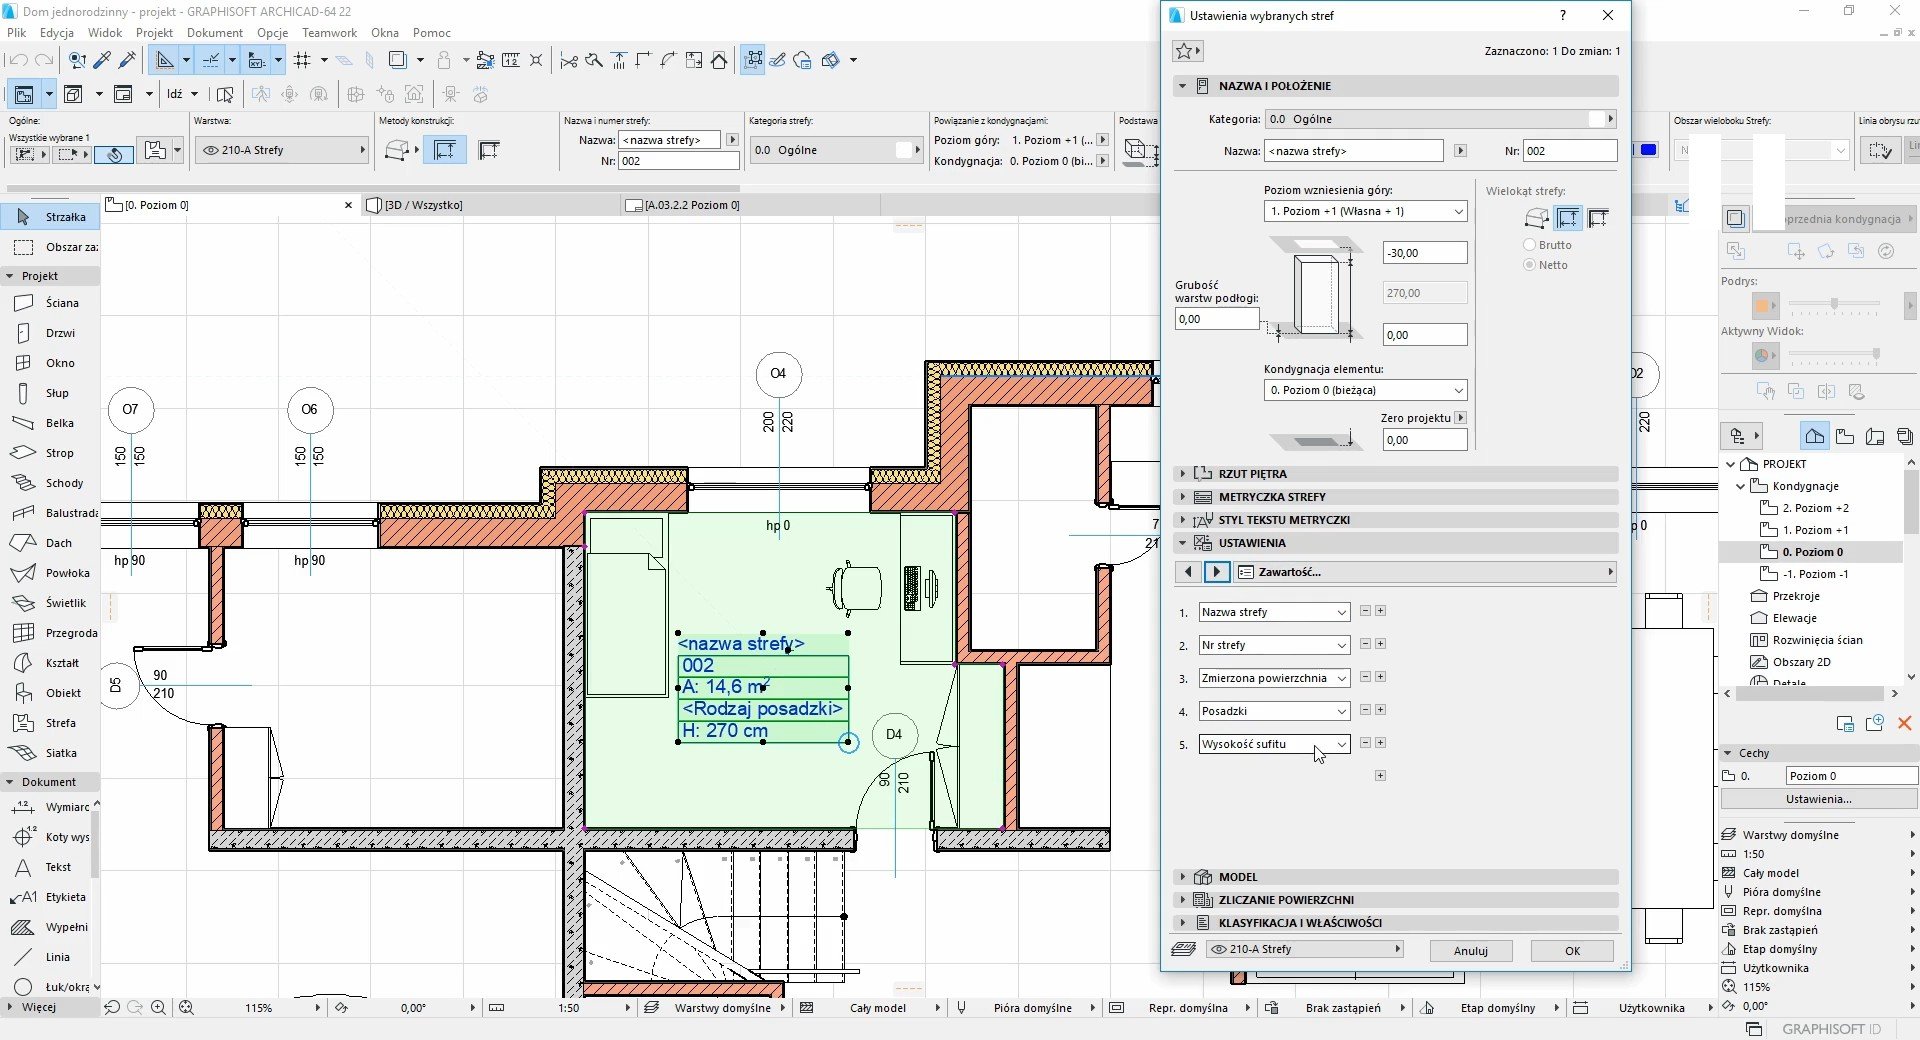Select the Obiekt object tool
Image resolution: width=1920 pixels, height=1040 pixels.
pos(50,693)
